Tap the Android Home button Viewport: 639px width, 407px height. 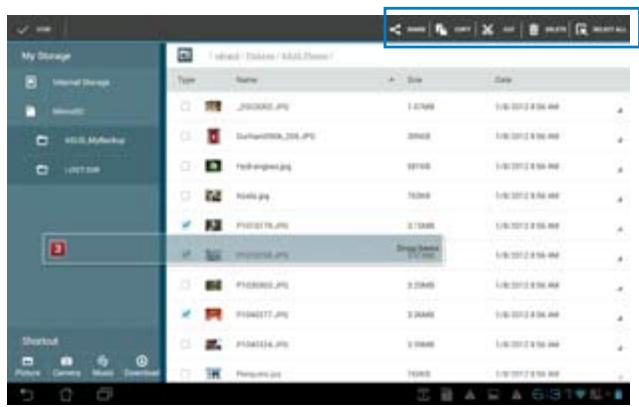[66, 394]
